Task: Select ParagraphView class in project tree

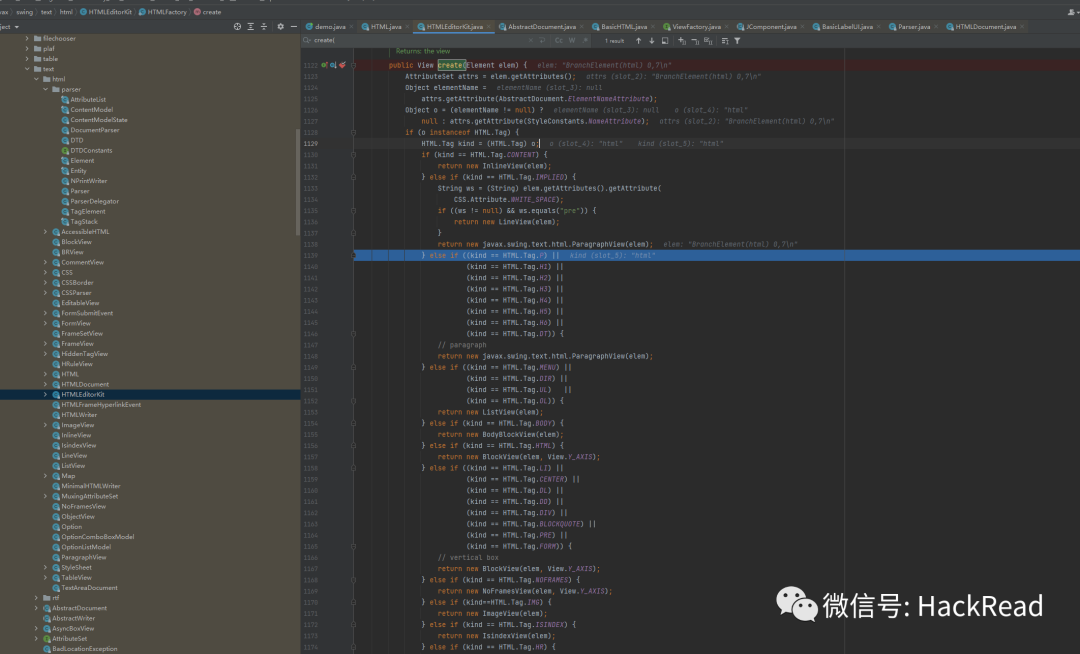Action: [x=83, y=557]
